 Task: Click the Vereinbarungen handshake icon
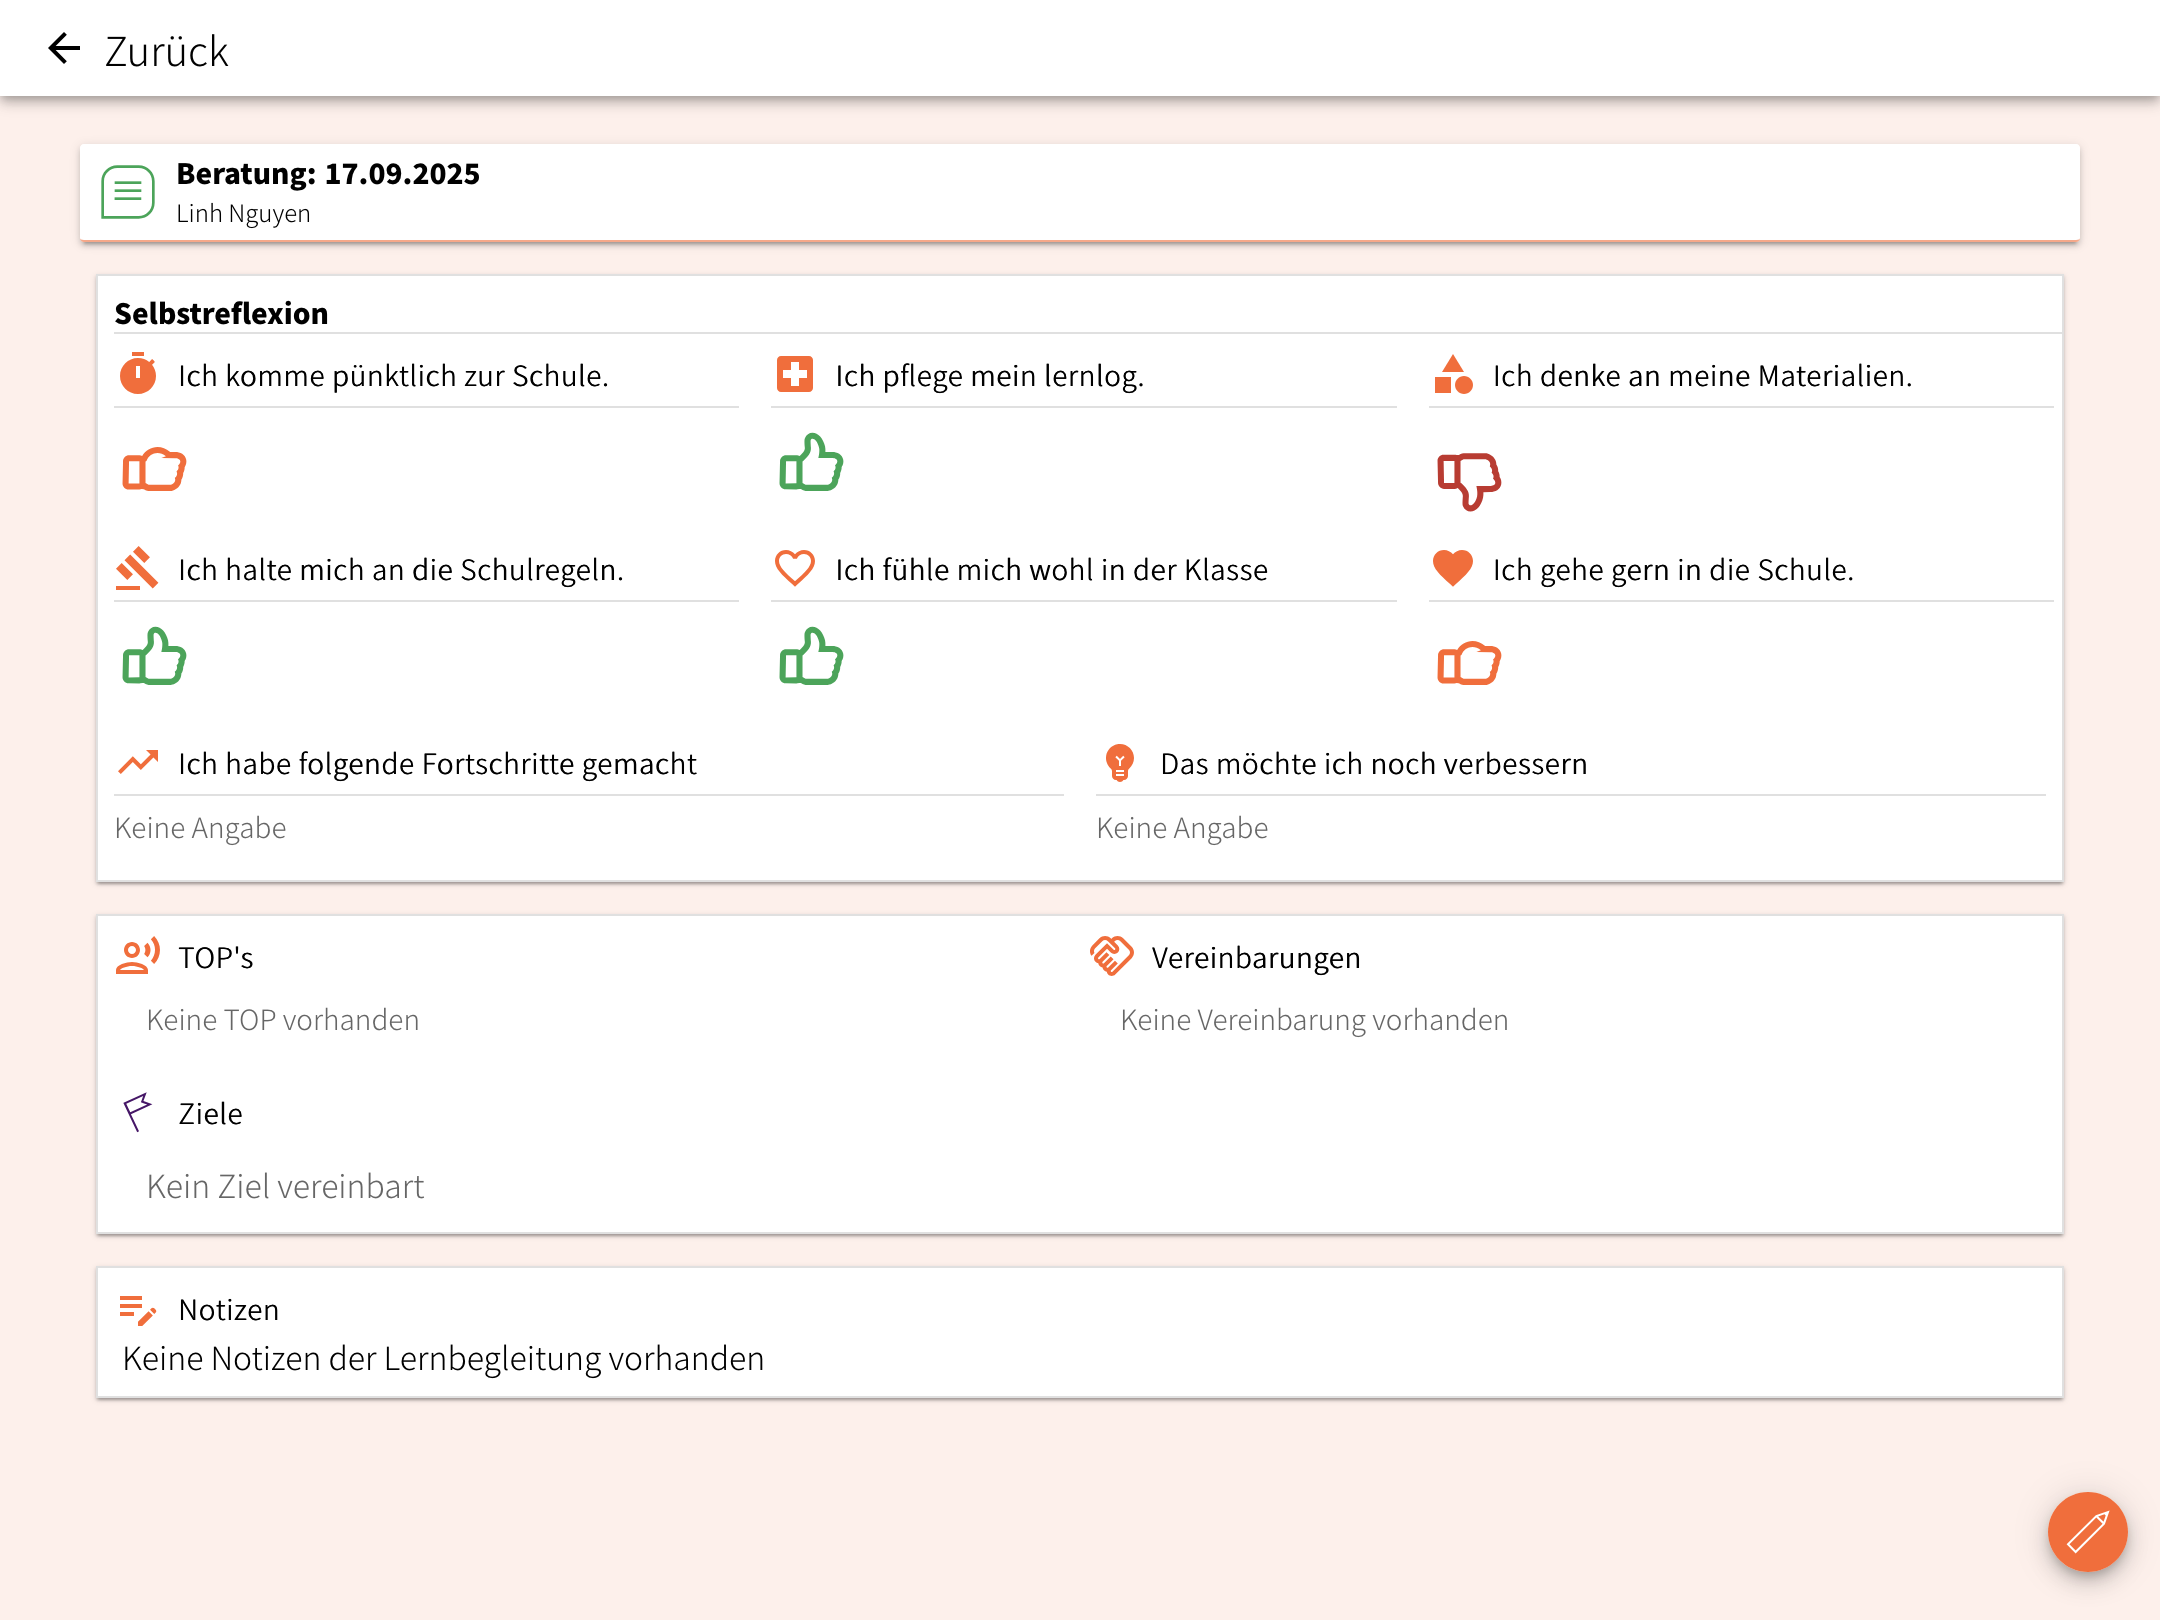click(1111, 956)
